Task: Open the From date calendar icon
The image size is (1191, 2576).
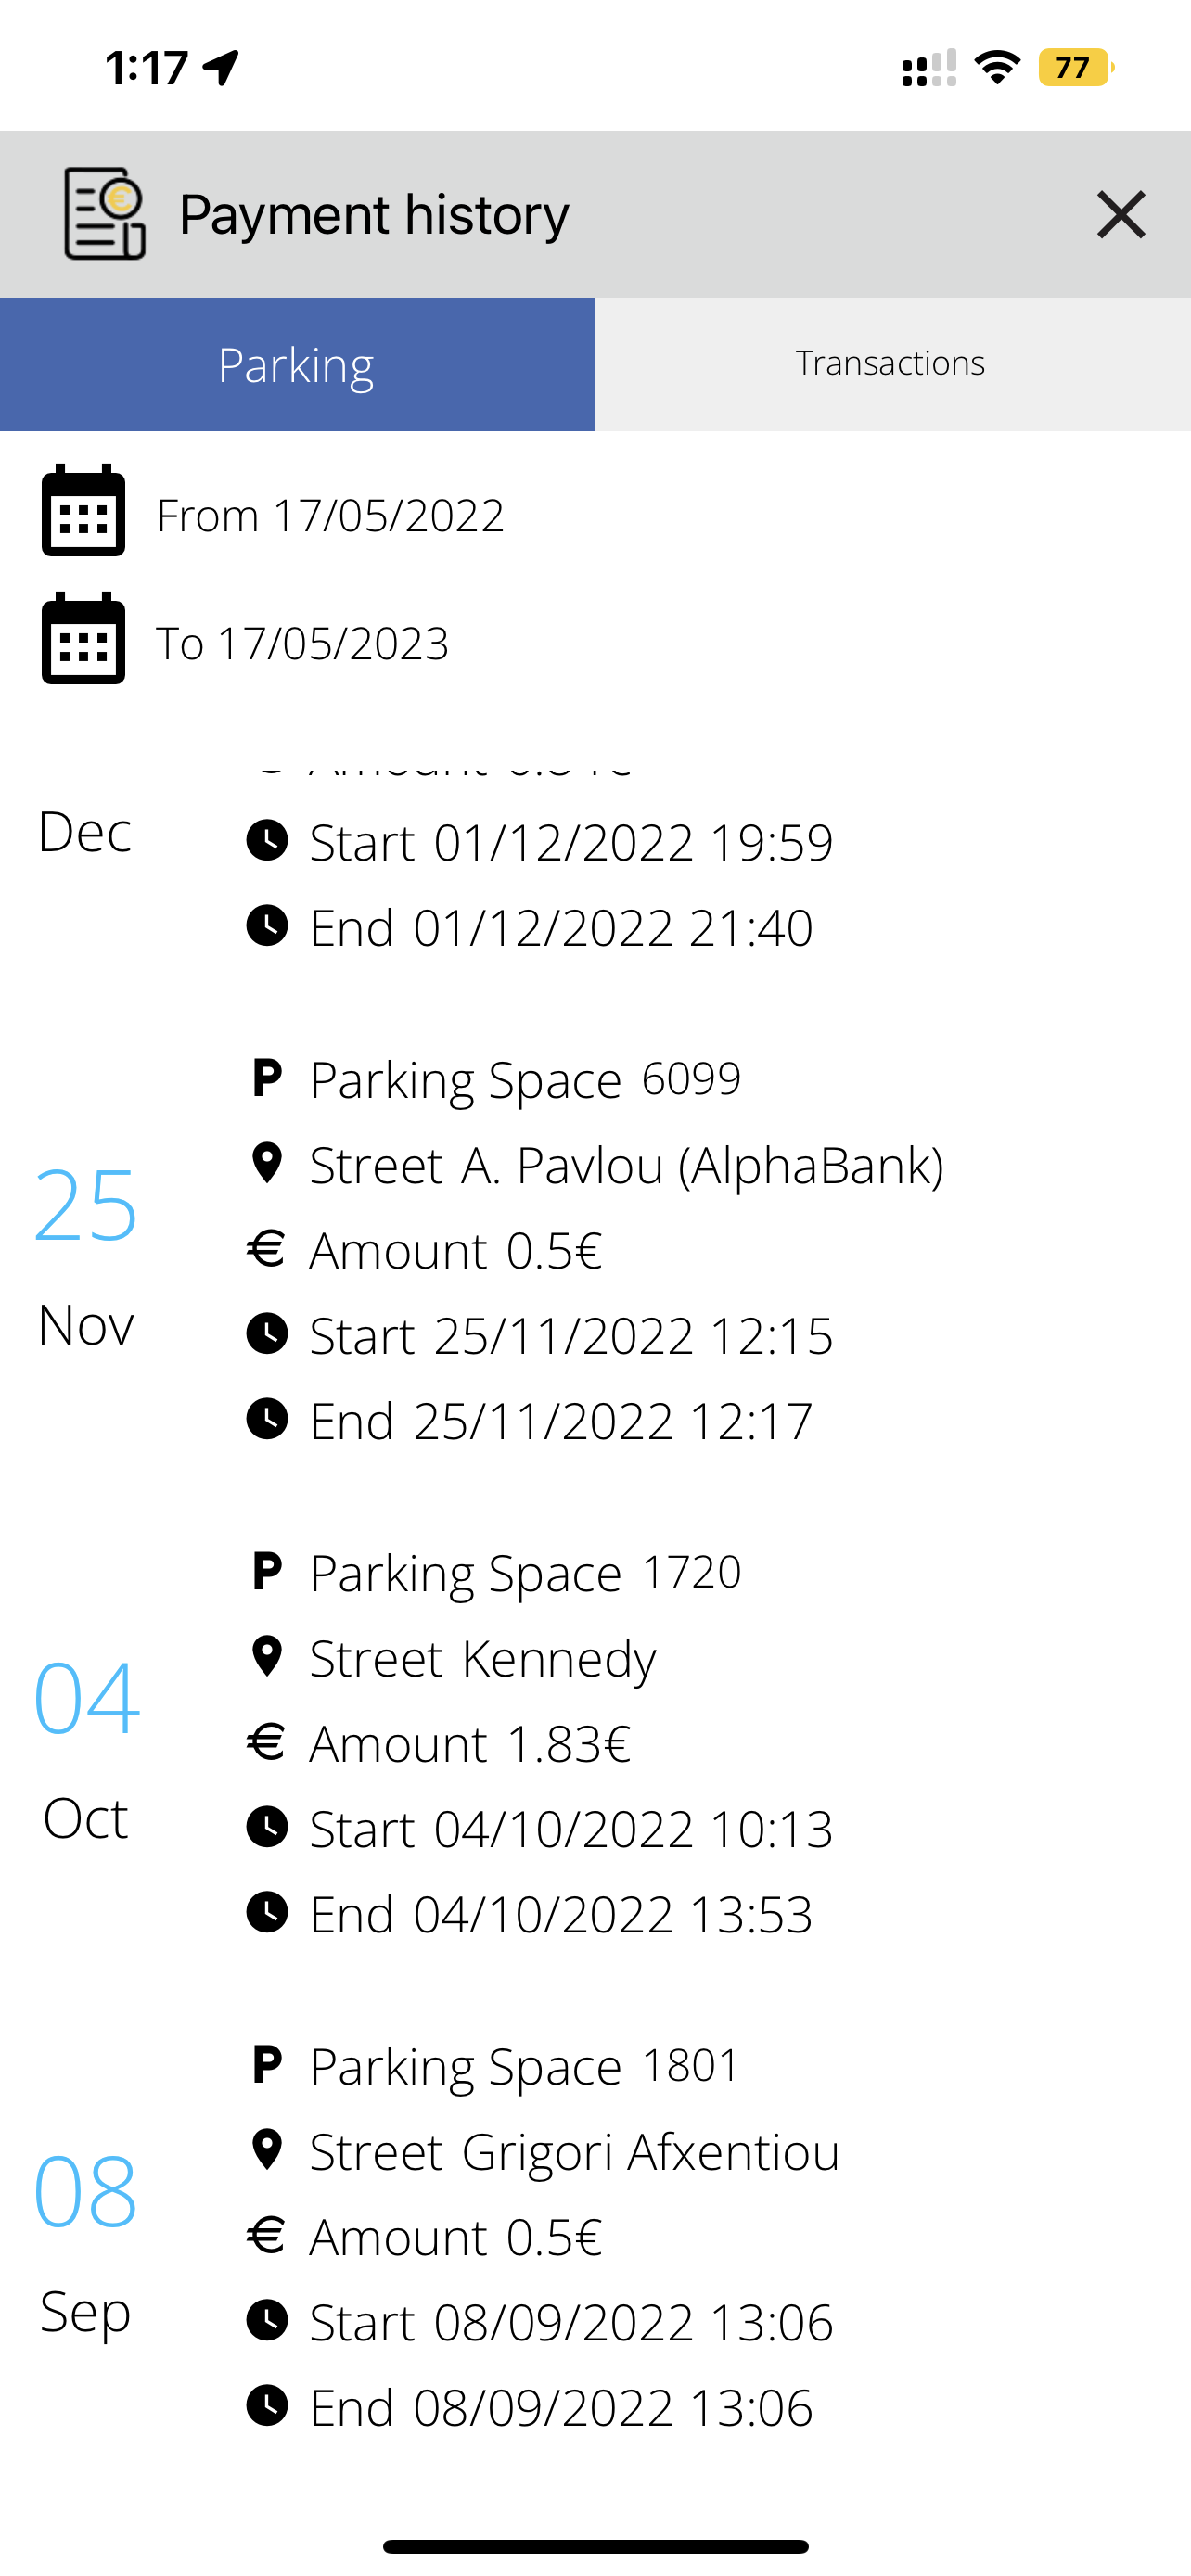Action: click(83, 510)
